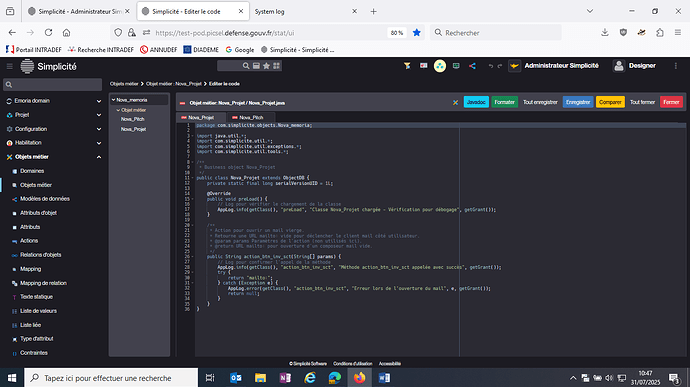The height and width of the screenshot is (387, 690).
Task: Click the filter funnel icon in header
Action: 407,66
